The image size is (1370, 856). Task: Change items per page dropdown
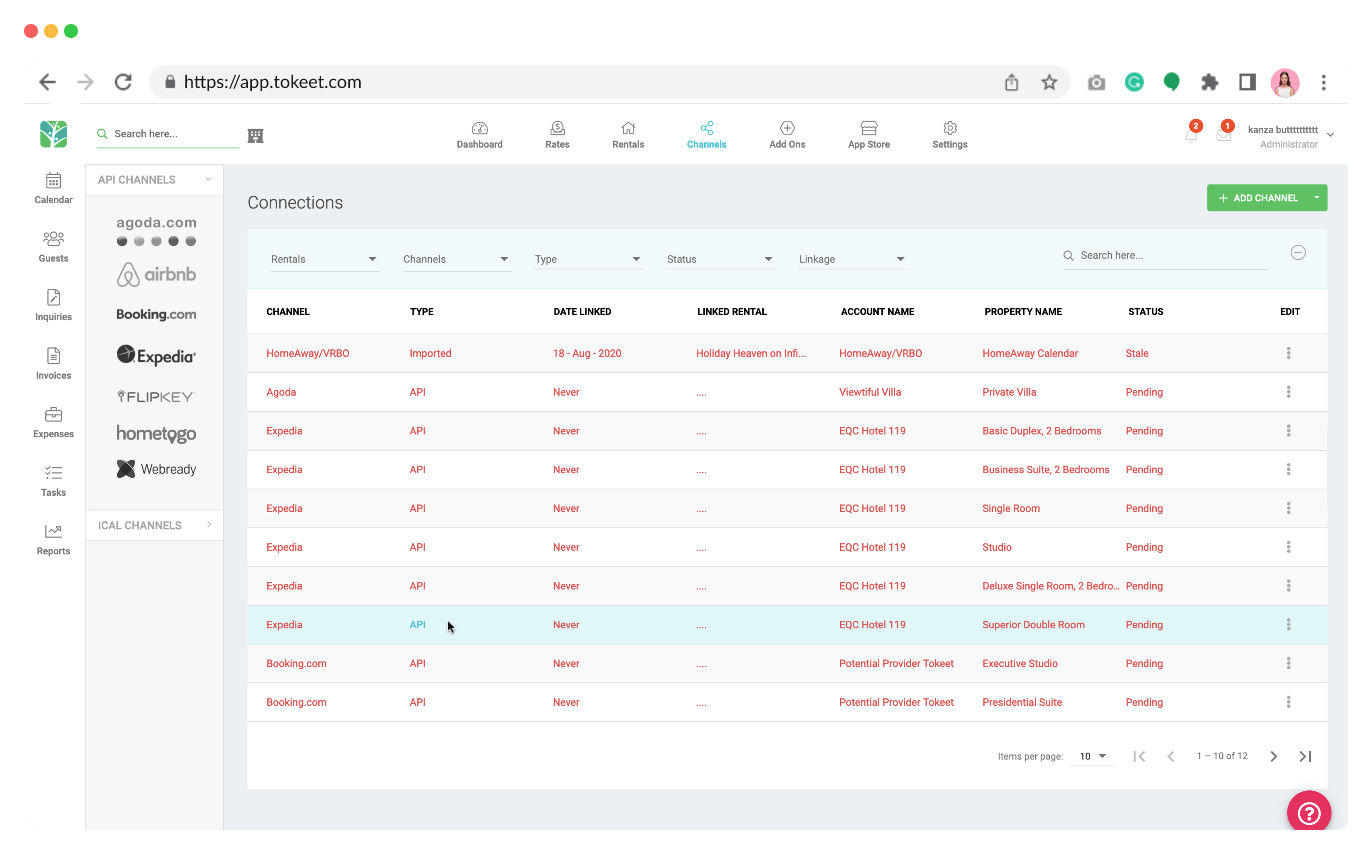1093,756
